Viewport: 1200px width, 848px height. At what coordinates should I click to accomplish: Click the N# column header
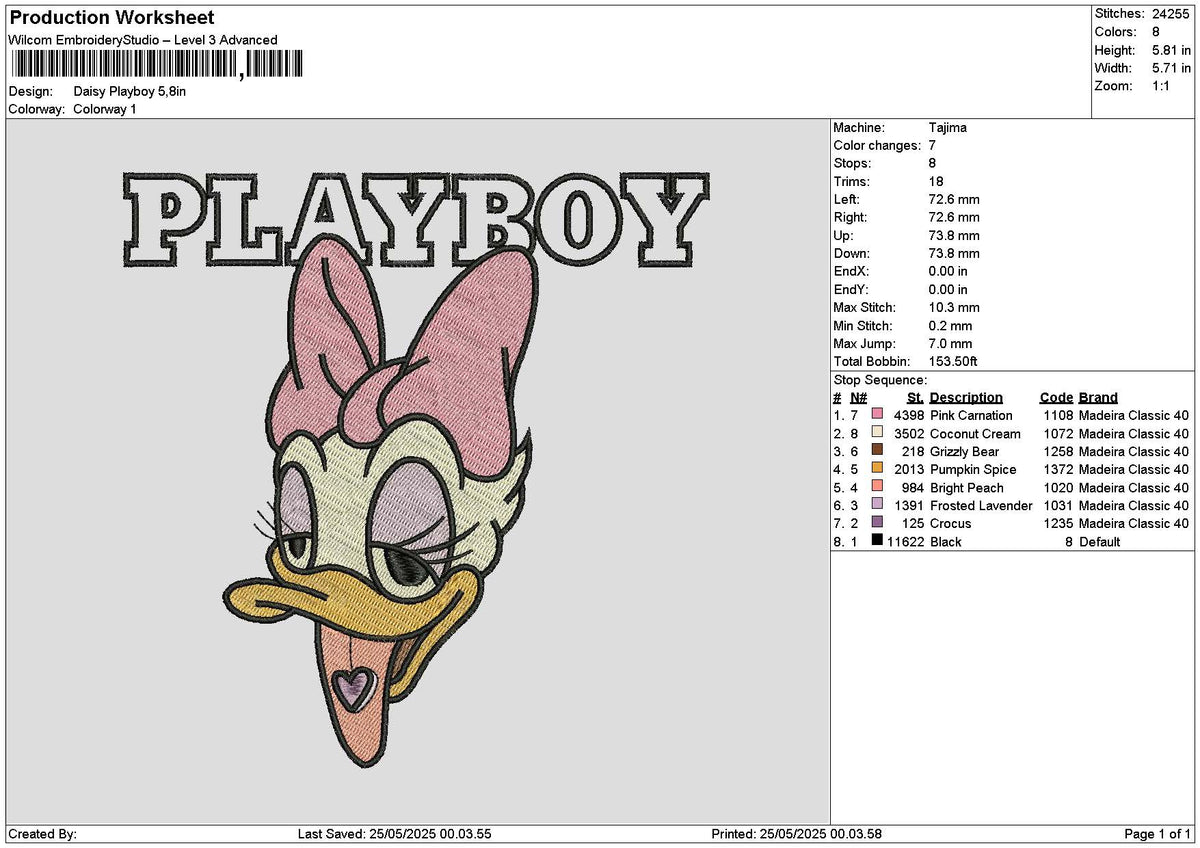click(x=858, y=397)
